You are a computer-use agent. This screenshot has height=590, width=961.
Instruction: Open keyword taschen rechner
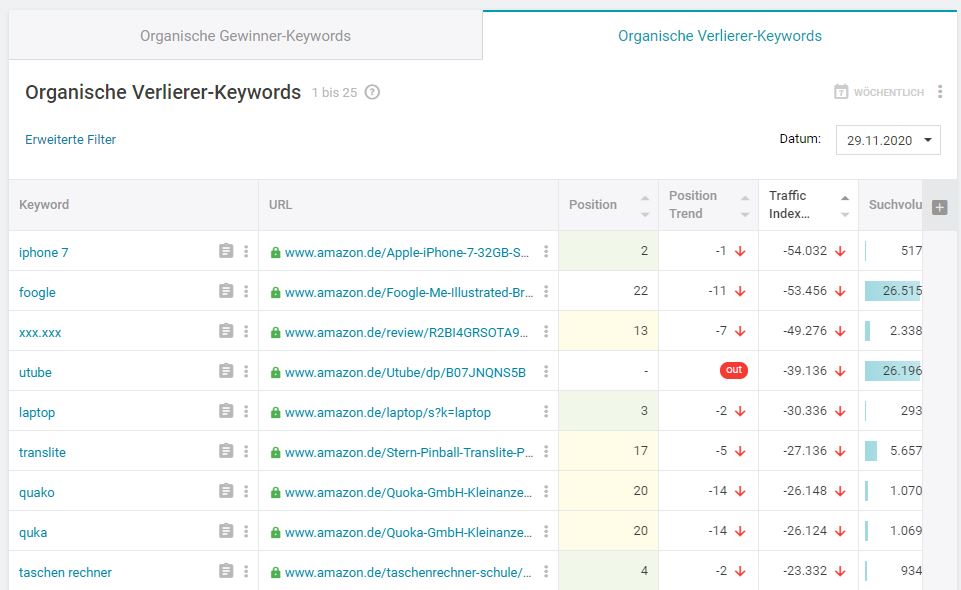tap(65, 572)
